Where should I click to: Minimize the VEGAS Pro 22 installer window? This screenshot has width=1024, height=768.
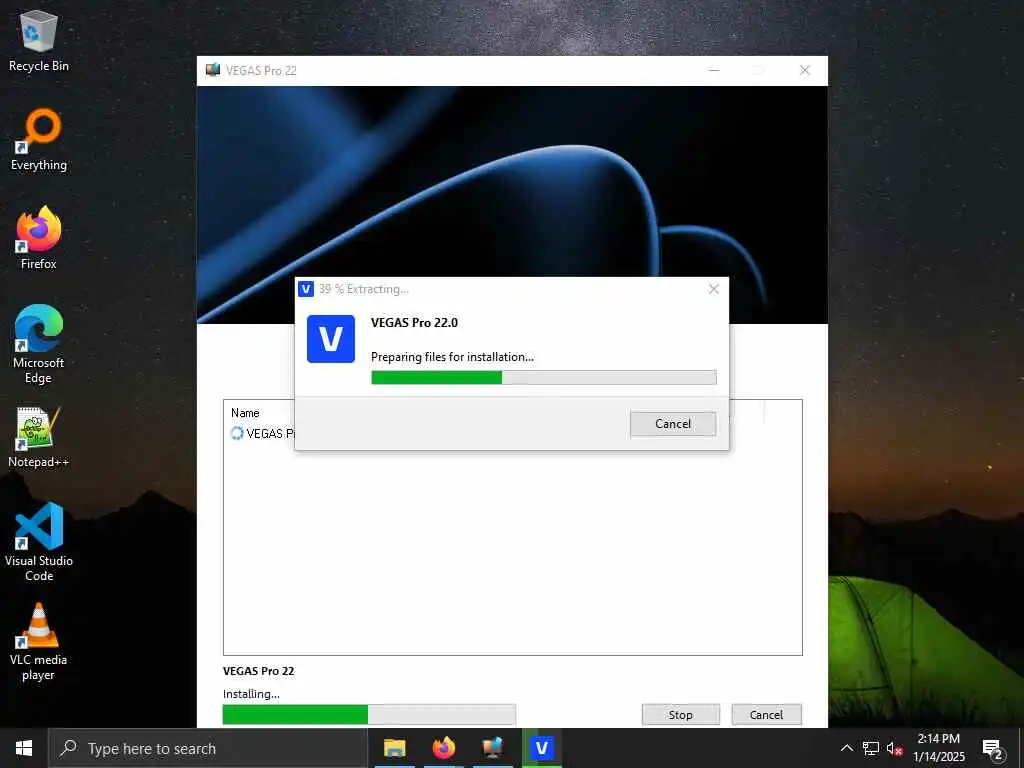714,70
